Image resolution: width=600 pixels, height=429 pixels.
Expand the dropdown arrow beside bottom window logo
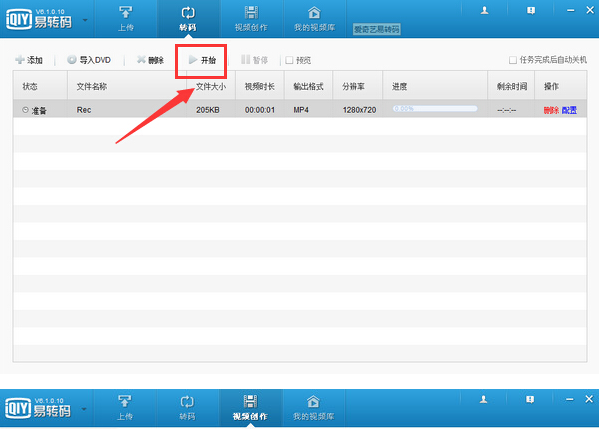[x=84, y=409]
